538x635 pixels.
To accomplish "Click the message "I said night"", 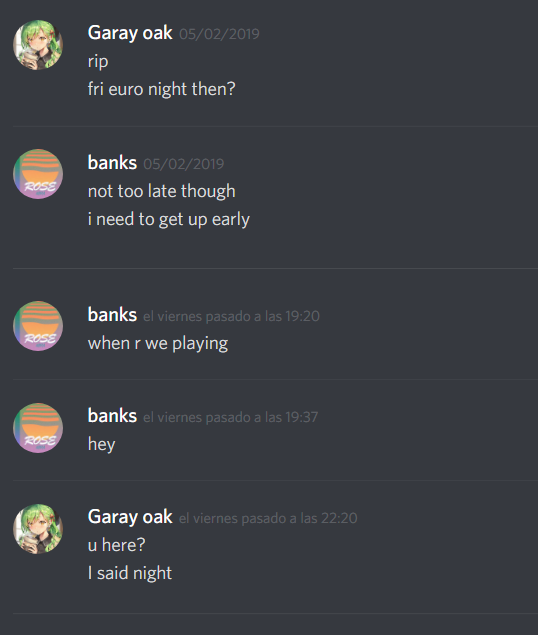I will [x=130, y=573].
